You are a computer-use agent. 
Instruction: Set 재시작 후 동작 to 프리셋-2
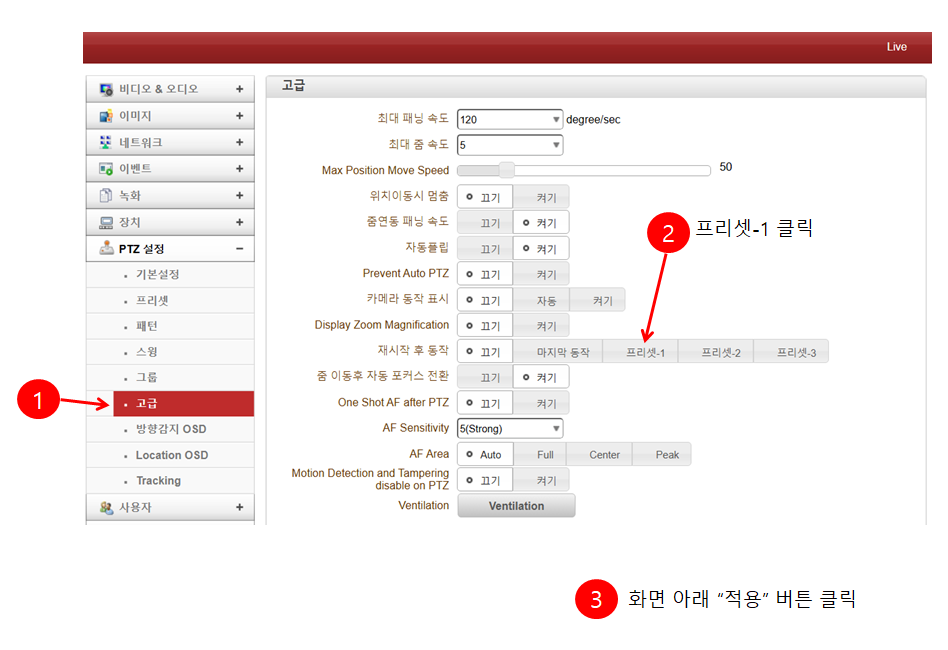(x=716, y=351)
